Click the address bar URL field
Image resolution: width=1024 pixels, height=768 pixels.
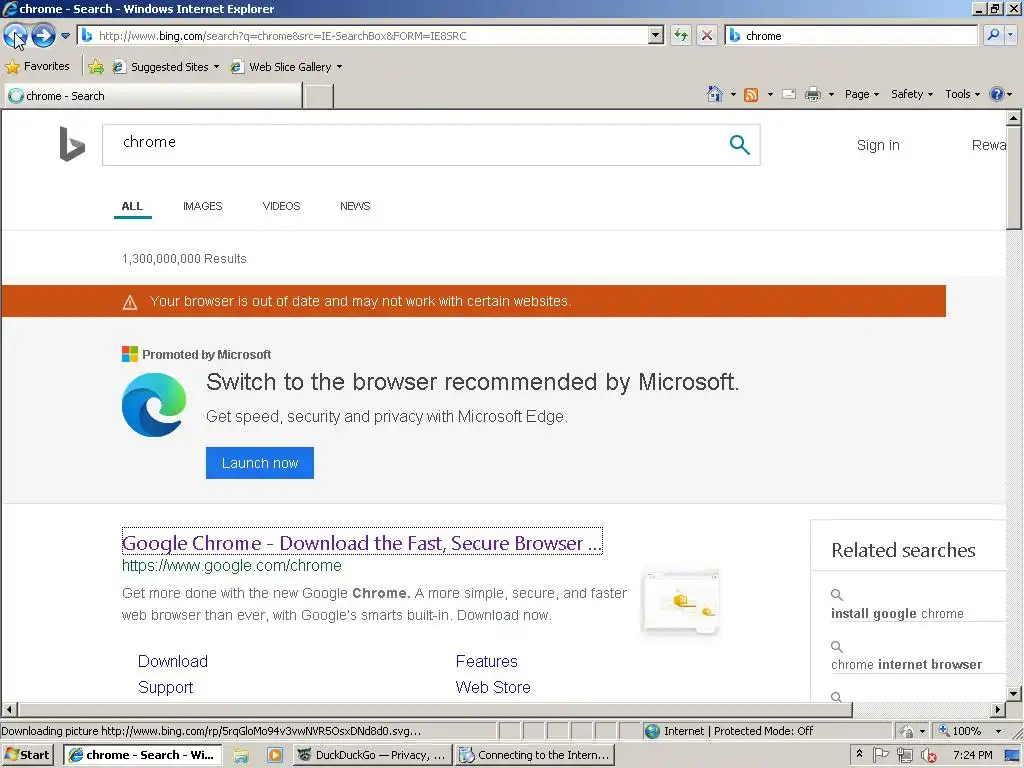click(x=363, y=36)
